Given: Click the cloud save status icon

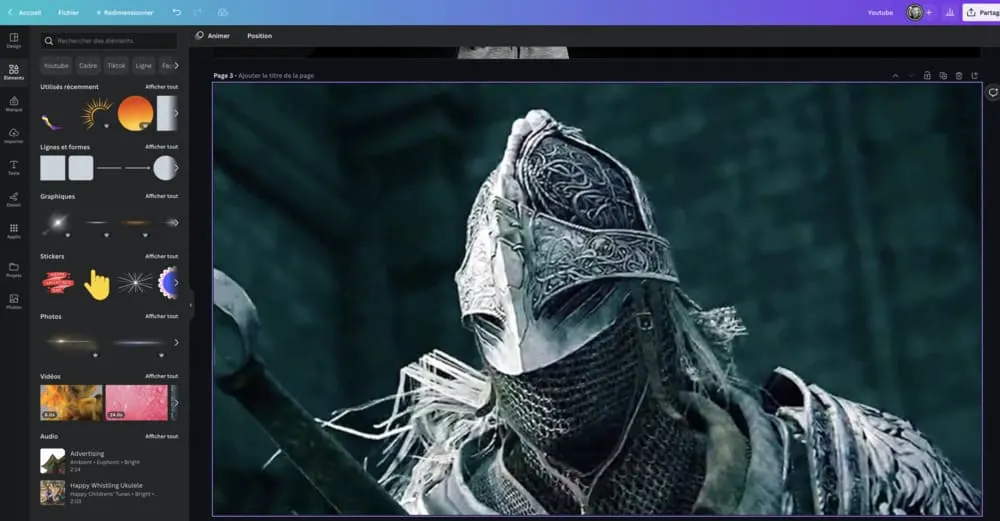Looking at the screenshot, I should [x=223, y=12].
